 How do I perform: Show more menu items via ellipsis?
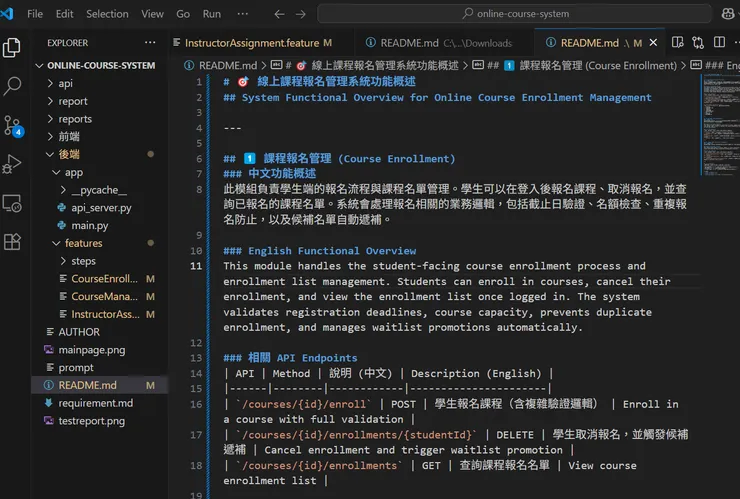coord(243,14)
